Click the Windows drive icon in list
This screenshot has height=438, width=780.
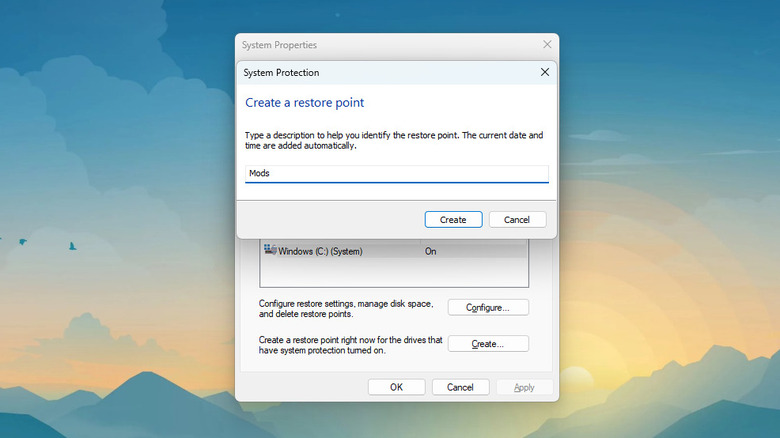pos(270,250)
